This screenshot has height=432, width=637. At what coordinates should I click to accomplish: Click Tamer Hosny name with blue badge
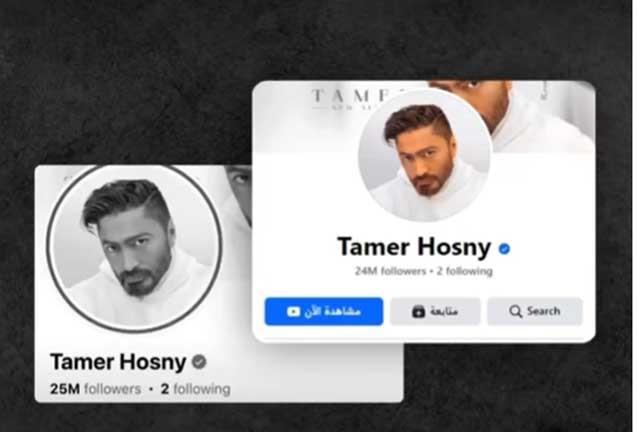point(414,247)
